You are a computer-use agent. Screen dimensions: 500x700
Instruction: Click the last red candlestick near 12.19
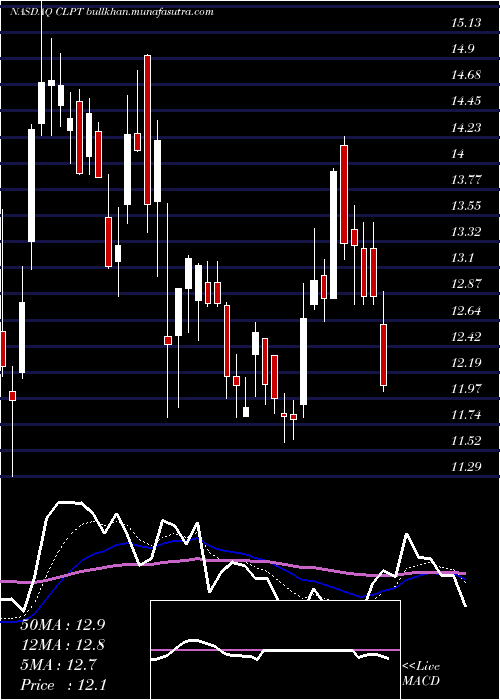click(383, 355)
